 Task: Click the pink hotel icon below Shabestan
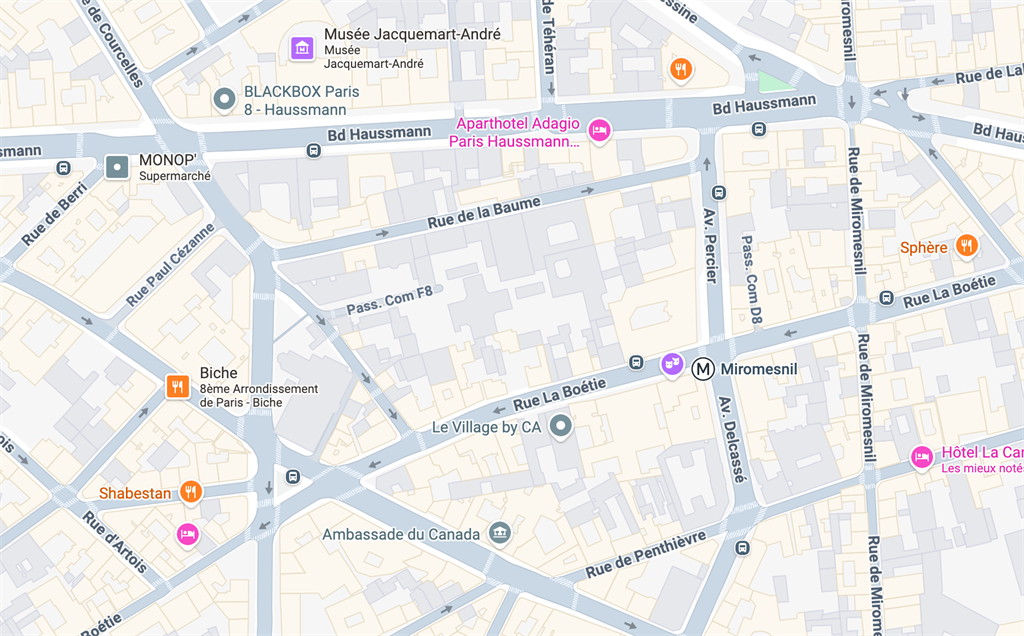pos(187,535)
